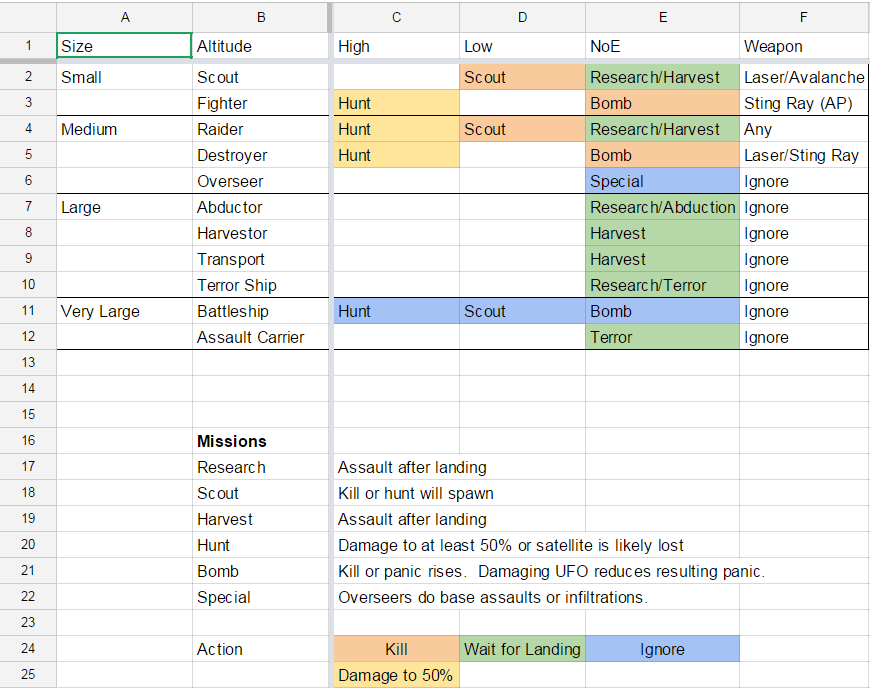Select the green Wait for Landing cell
The width and height of the screenshot is (870, 688).
(522, 649)
